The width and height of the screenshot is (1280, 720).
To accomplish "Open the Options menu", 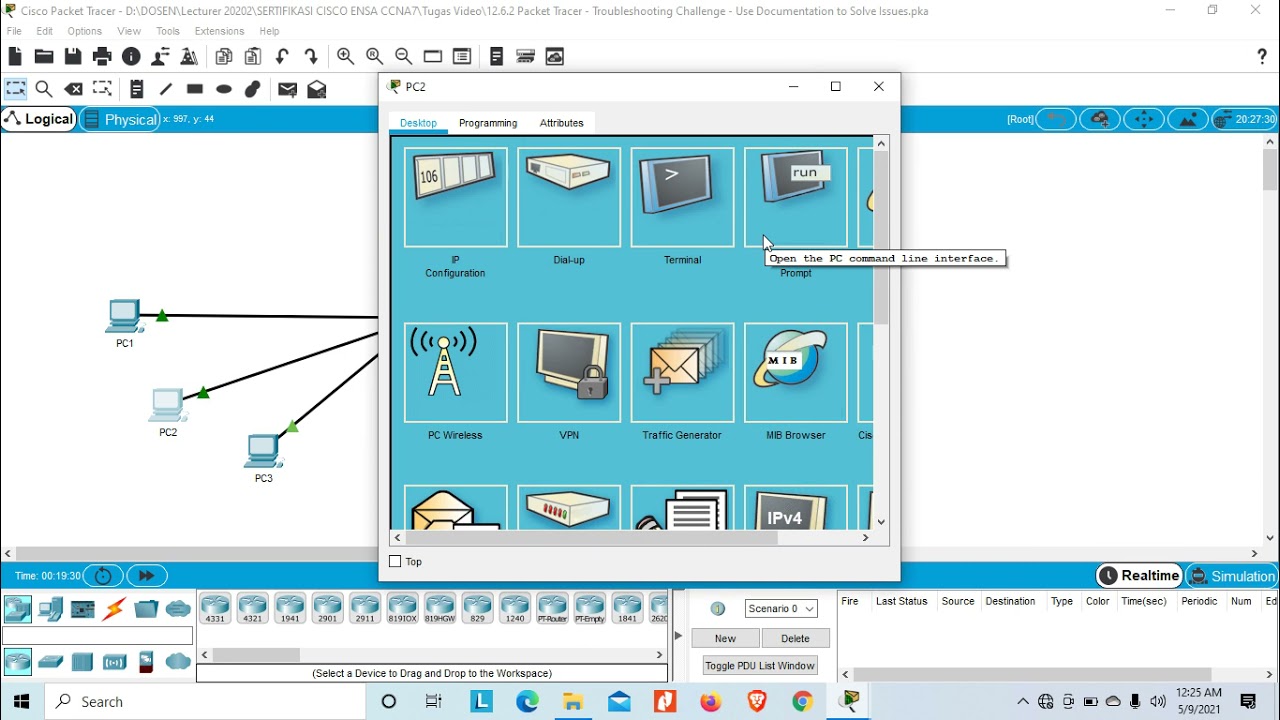I will tap(85, 31).
